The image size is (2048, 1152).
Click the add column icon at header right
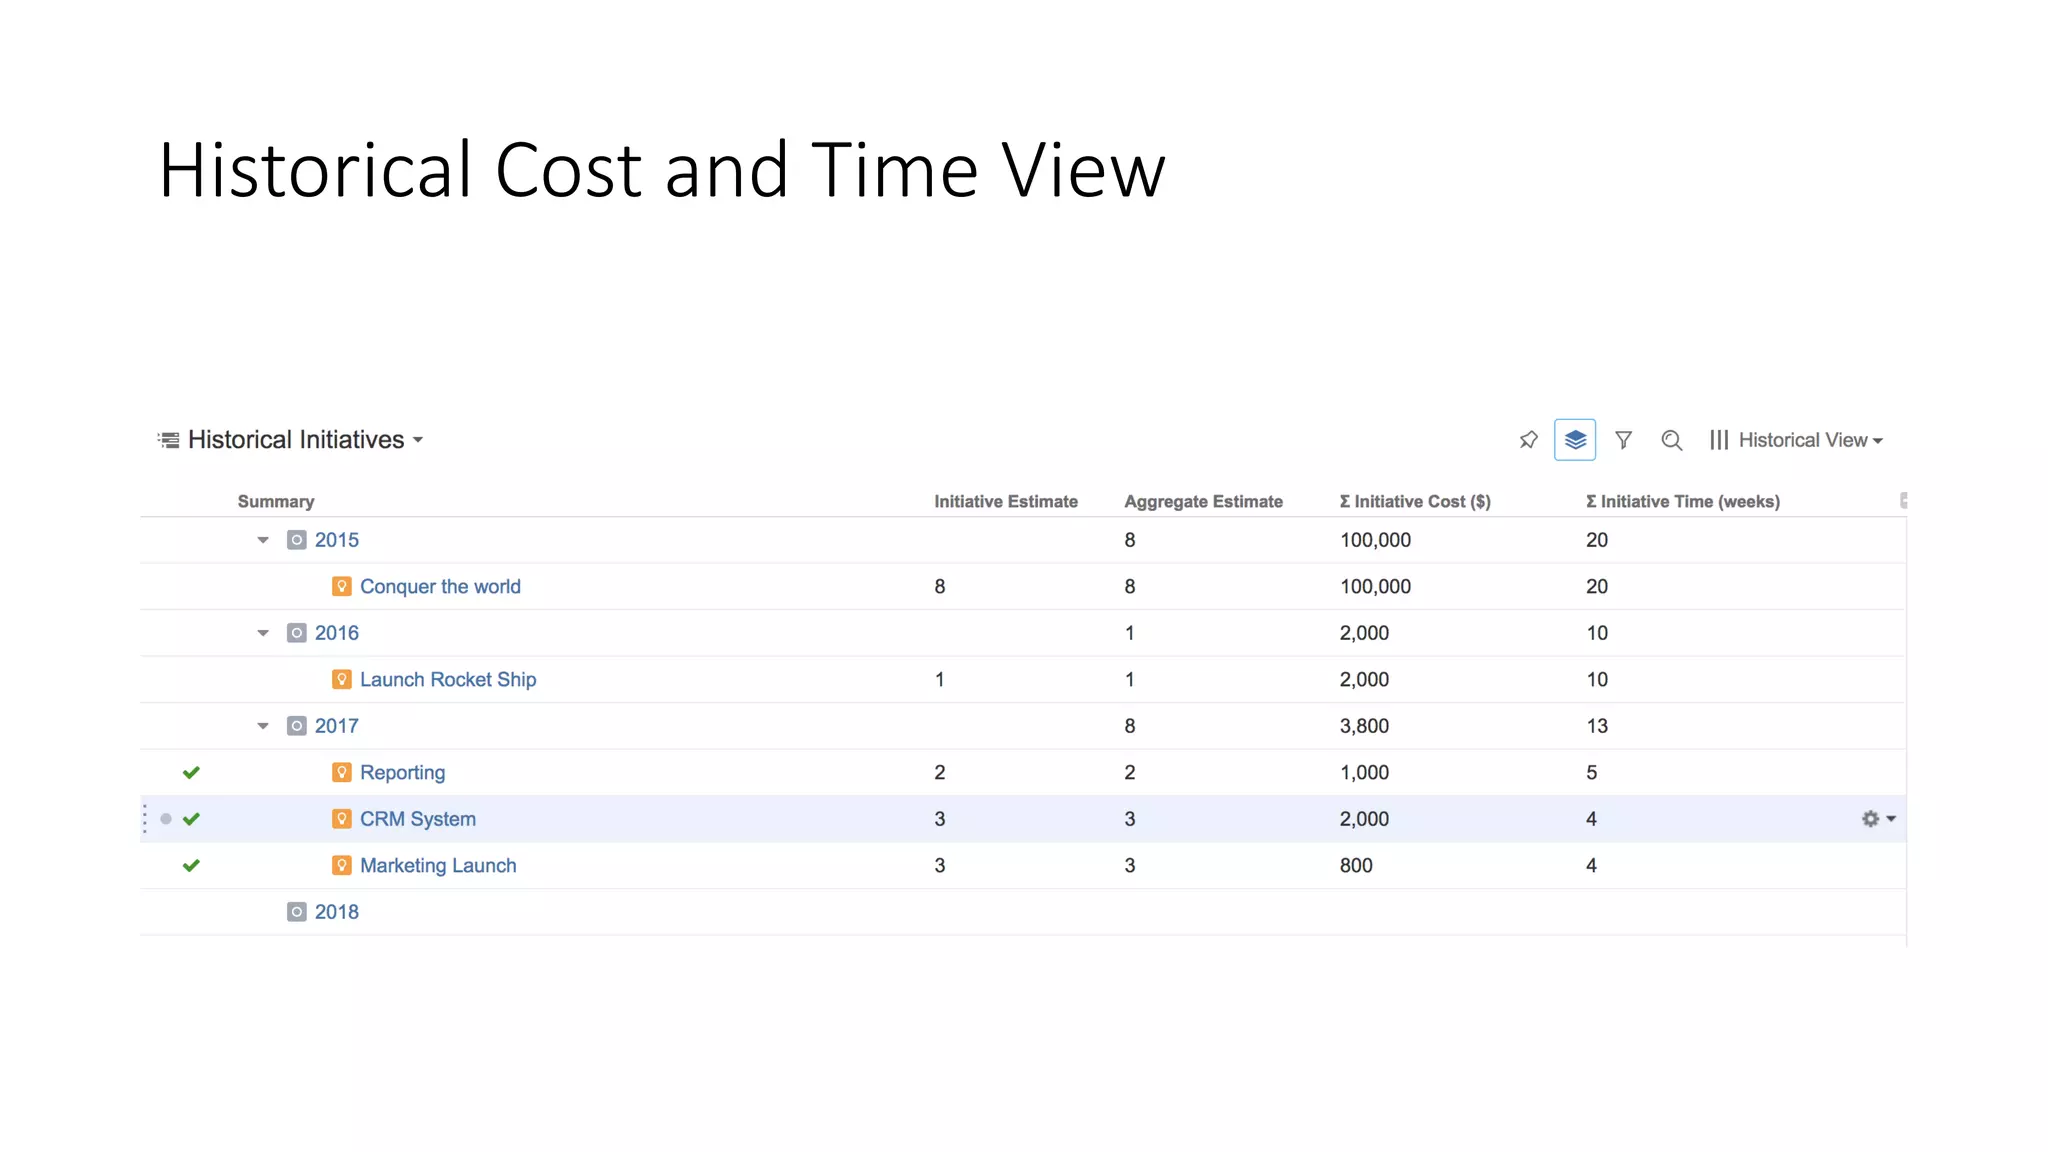tap(1903, 500)
